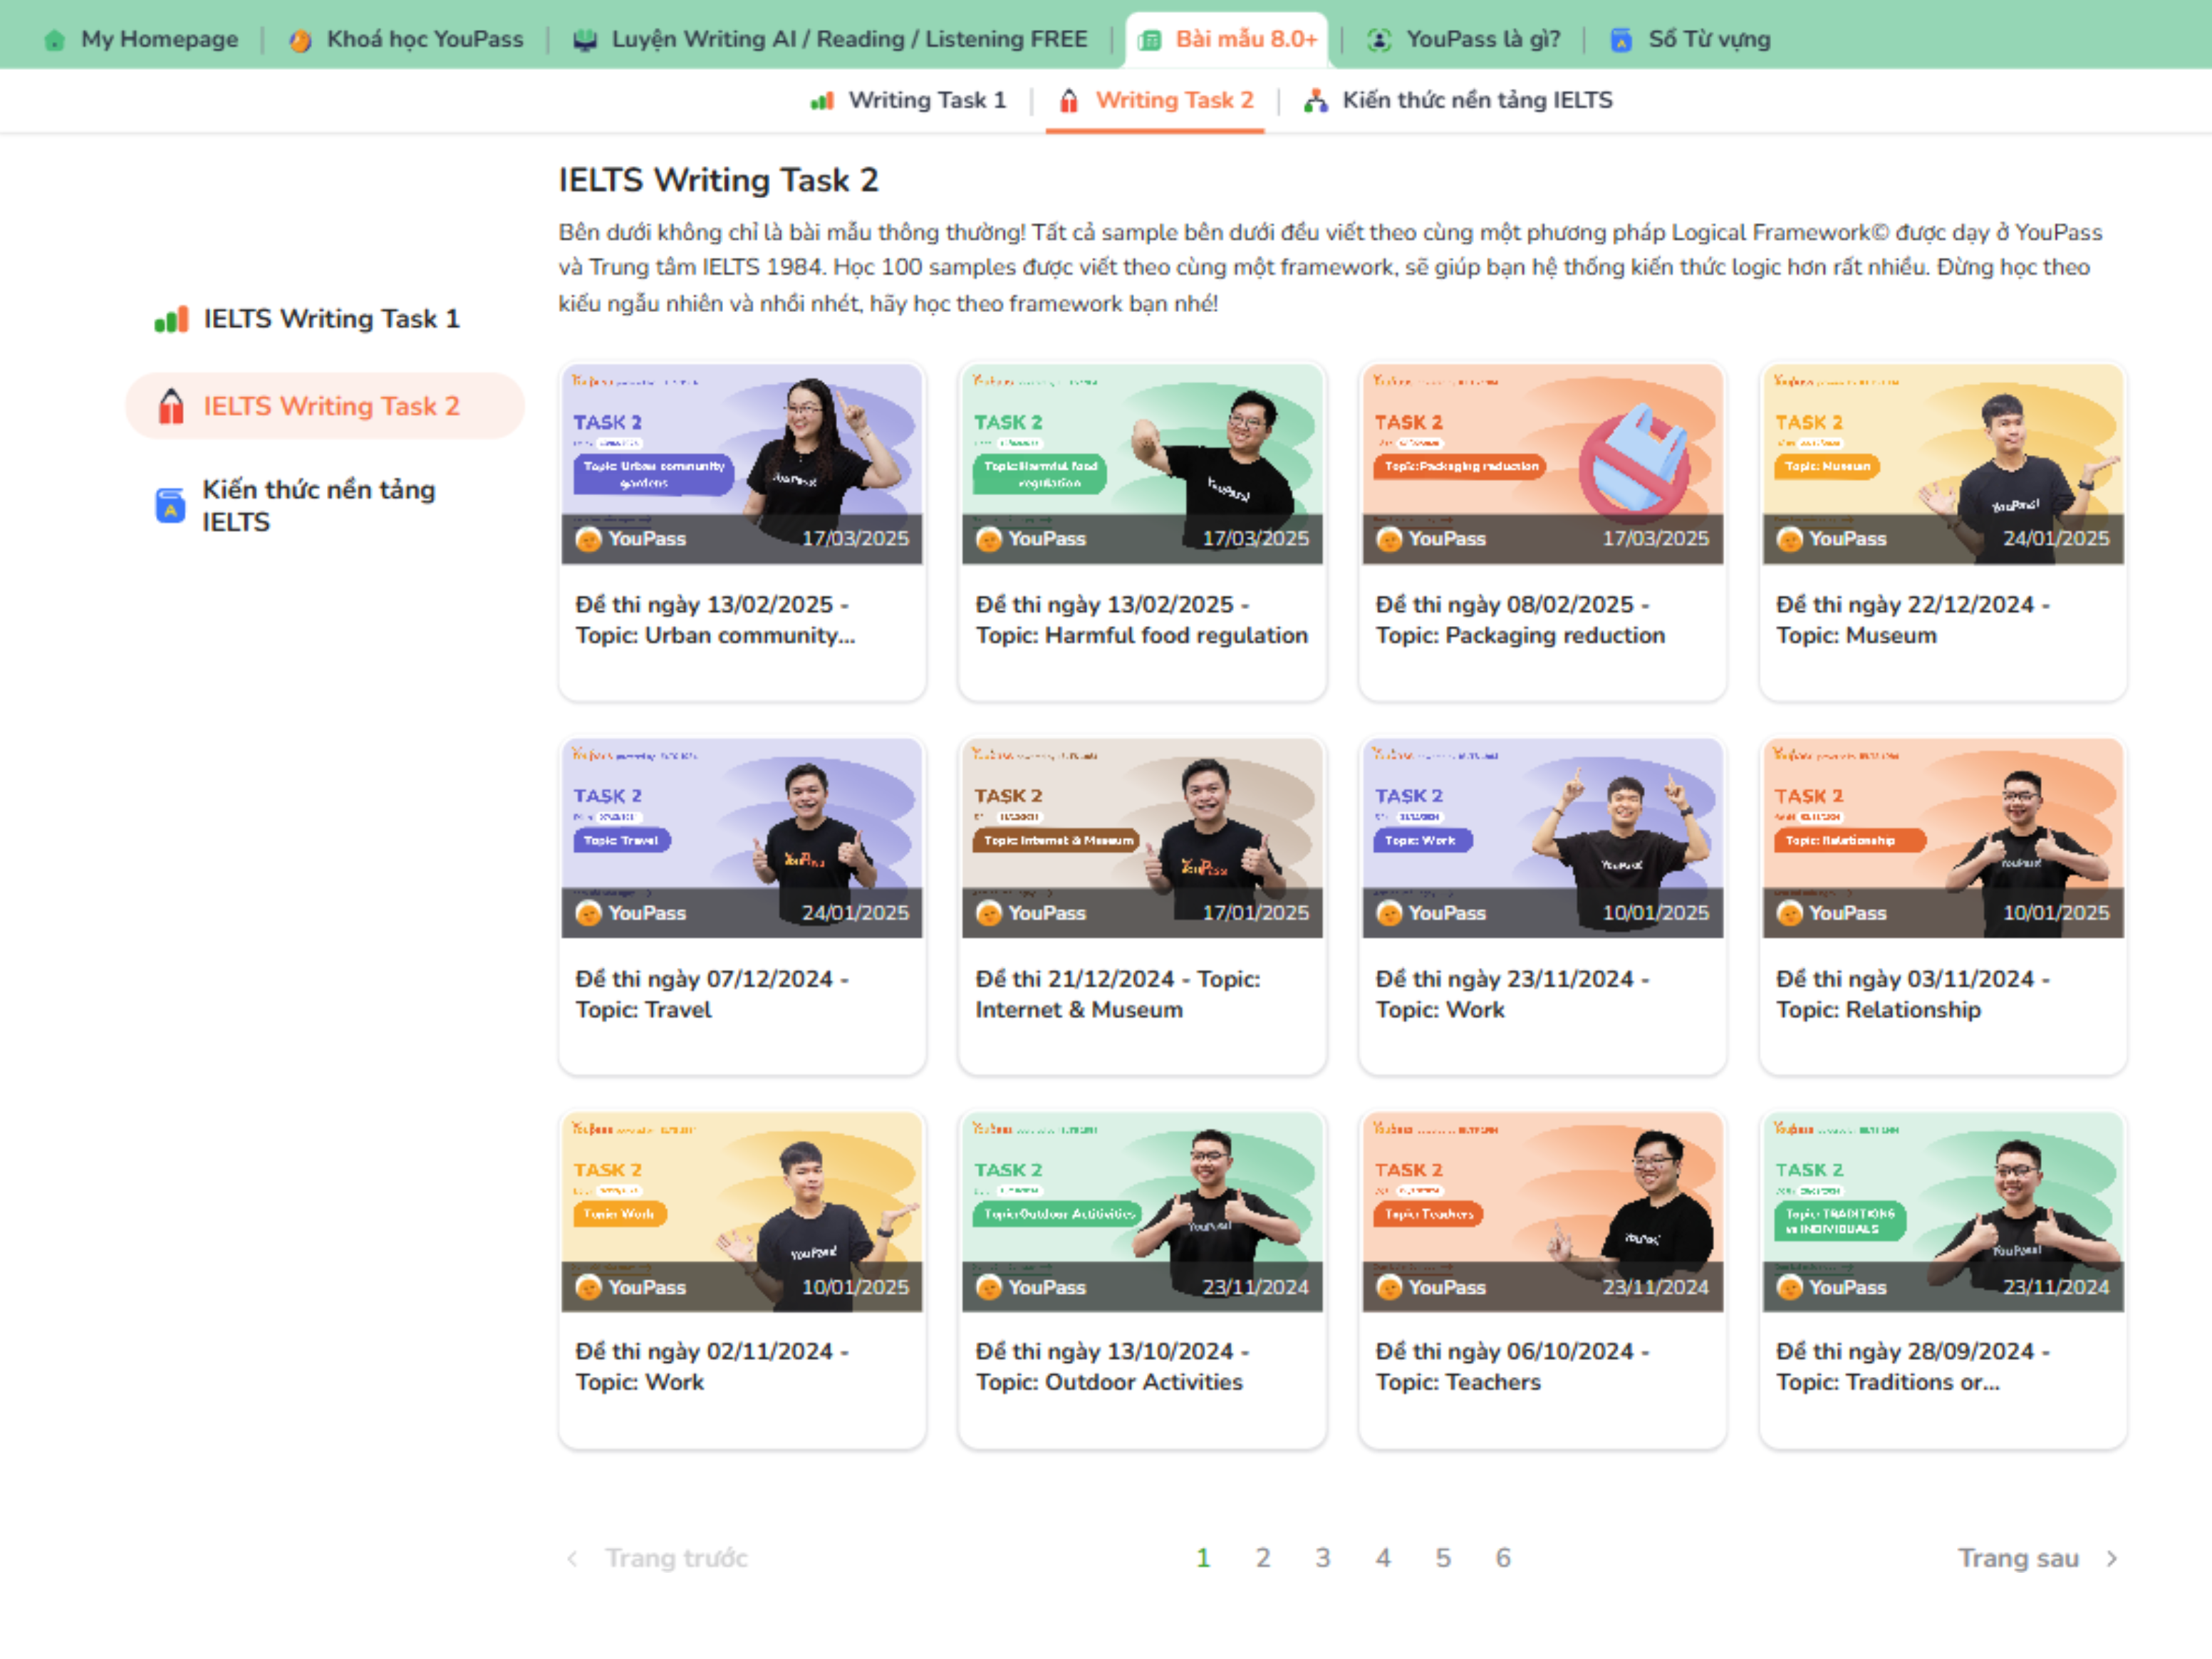Open the Packaging reduction sample thumbnail
This screenshot has width=2212, height=1659.
click(1542, 464)
